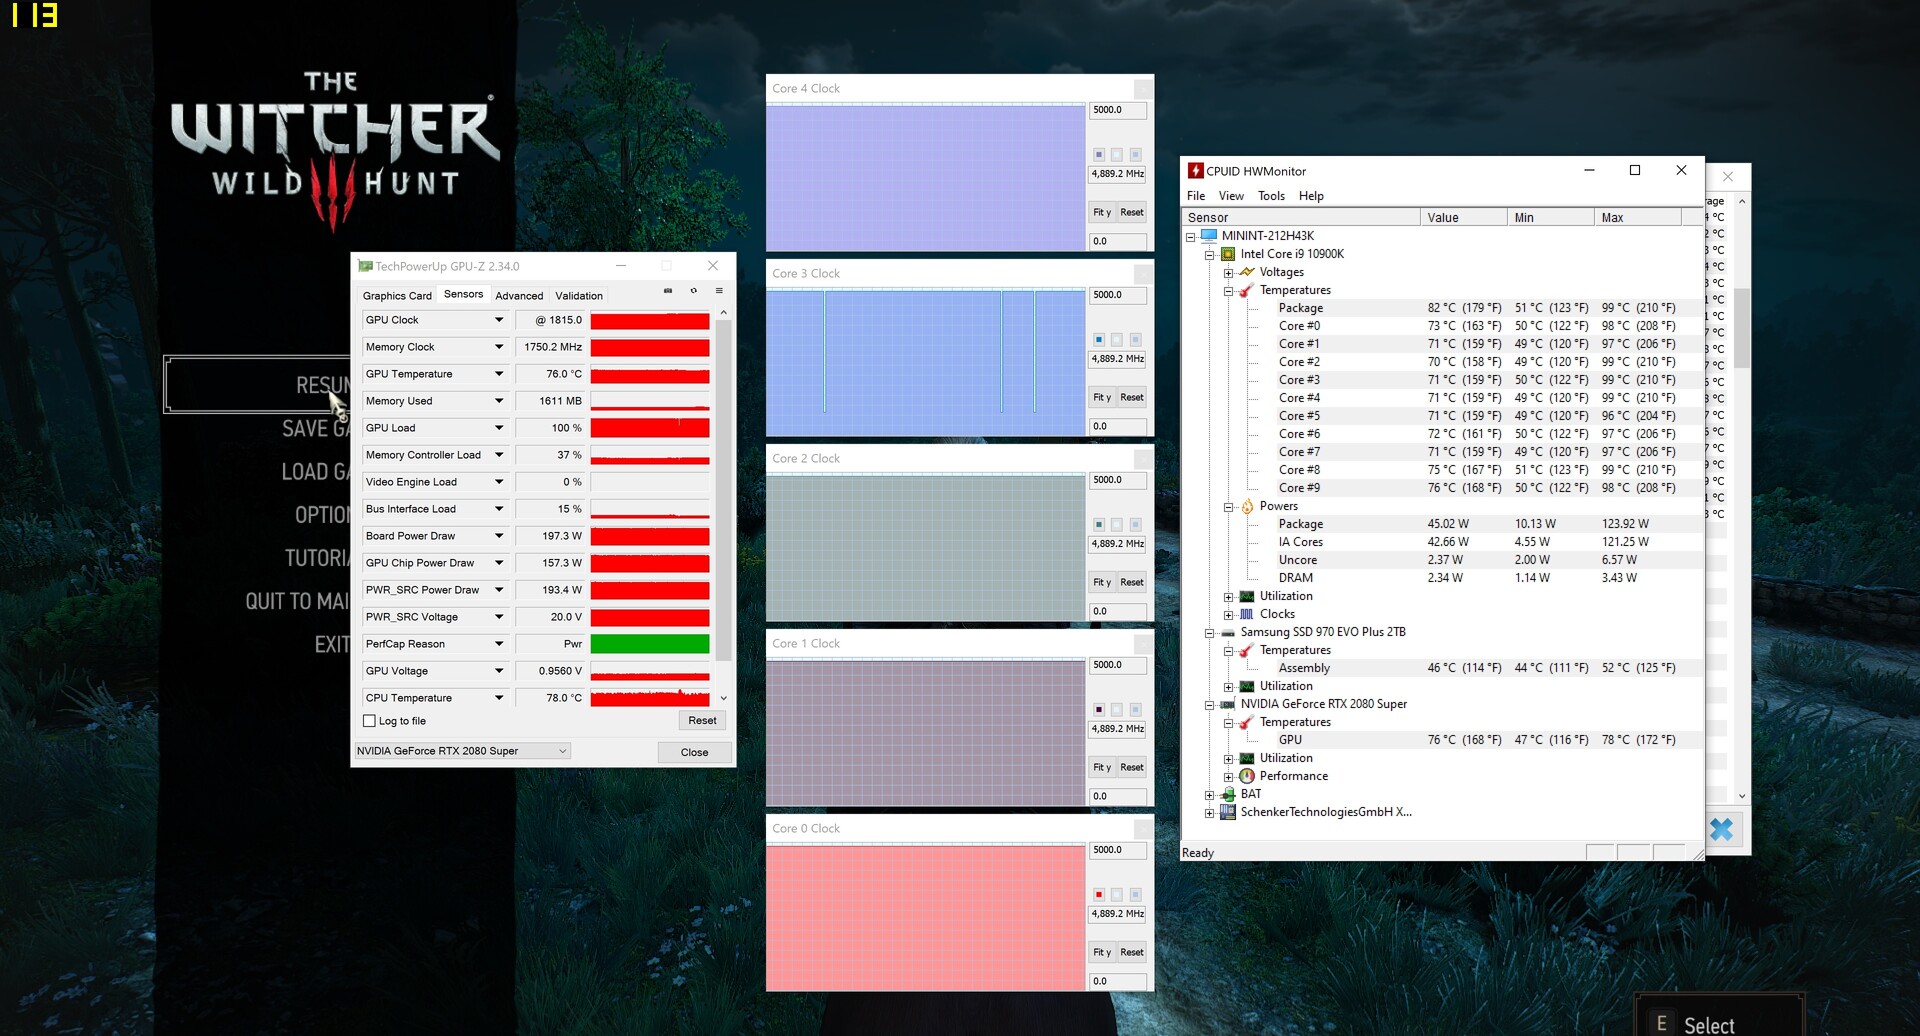The width and height of the screenshot is (1920, 1036).
Task: Close the Core 3 Clock graph panel
Action: coord(1143,274)
